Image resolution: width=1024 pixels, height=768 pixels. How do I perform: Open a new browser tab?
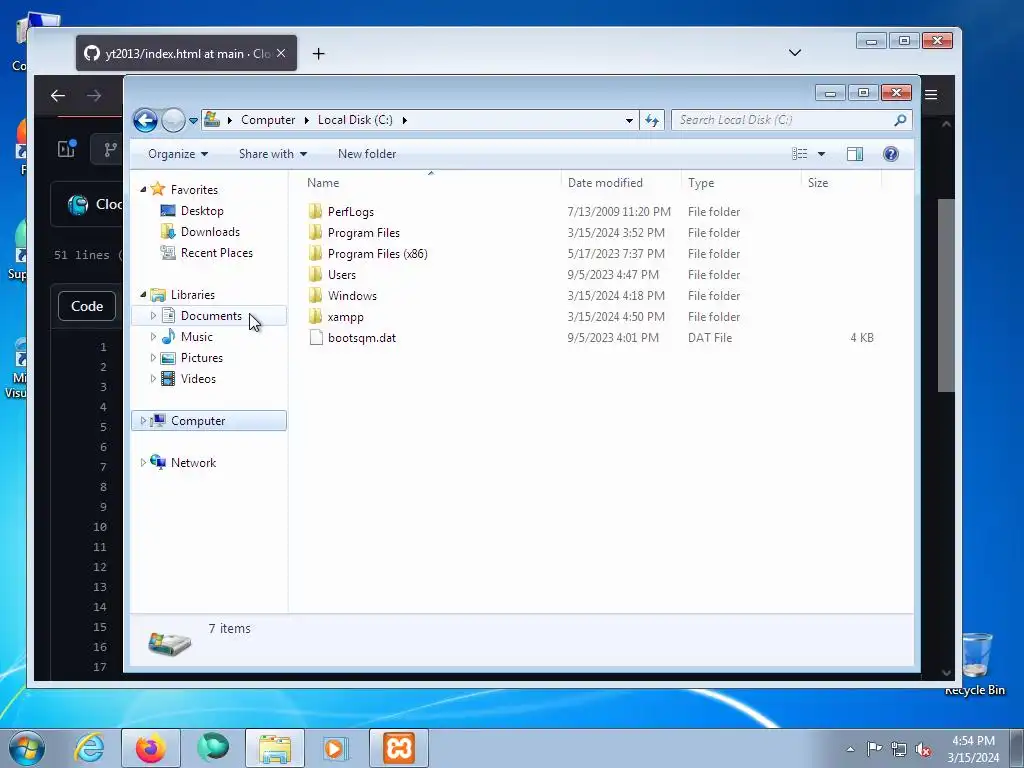(x=319, y=54)
